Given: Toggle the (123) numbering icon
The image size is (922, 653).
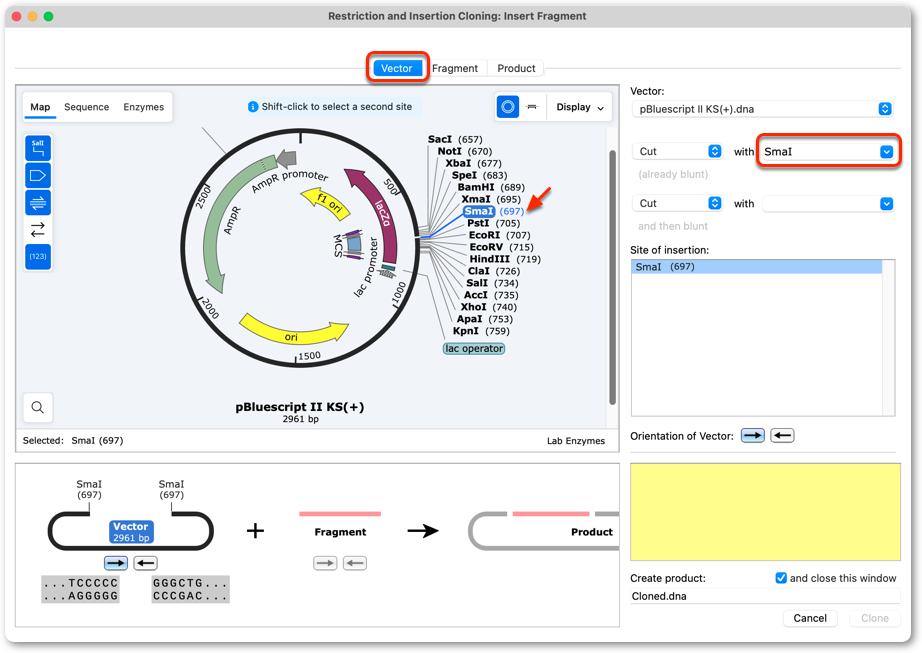Looking at the screenshot, I should point(38,256).
